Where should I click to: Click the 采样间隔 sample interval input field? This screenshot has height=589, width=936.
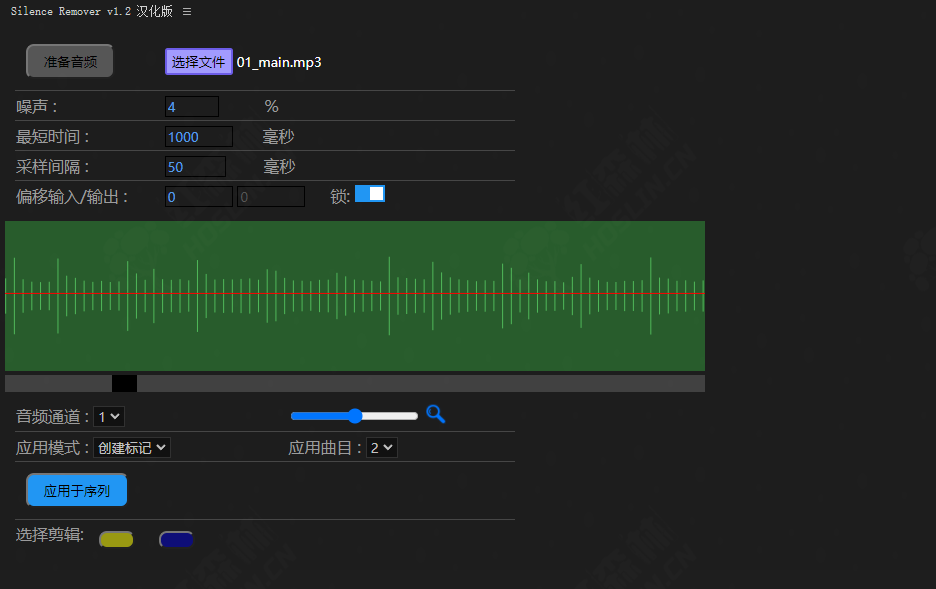coord(195,166)
